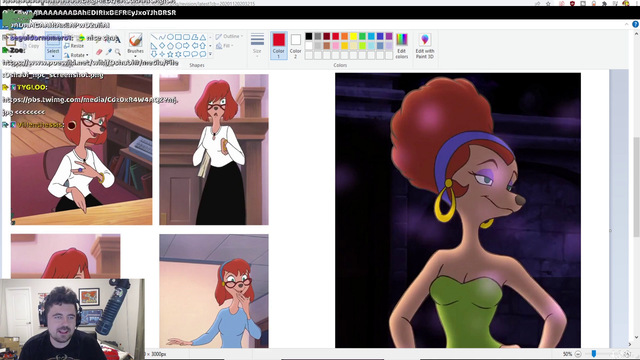Select the Magnifier tool

[x=118, y=52]
